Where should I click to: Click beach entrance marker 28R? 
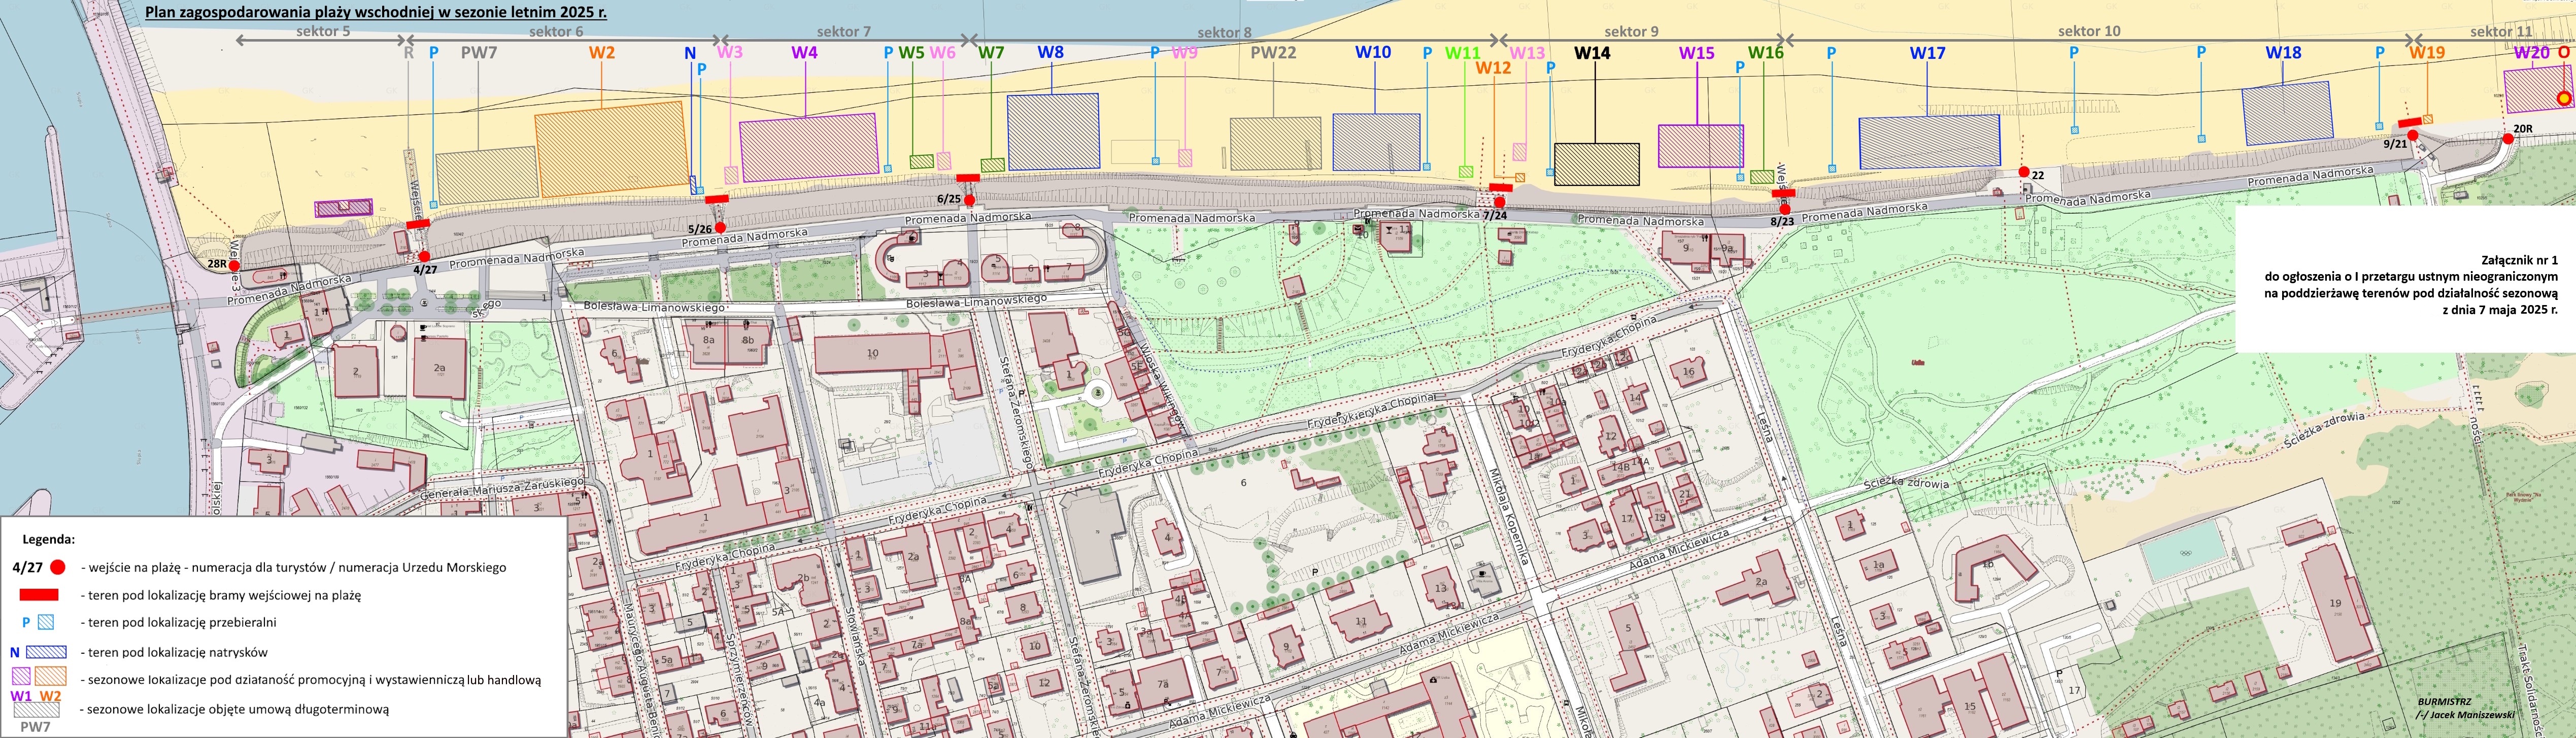pyautogui.click(x=234, y=266)
